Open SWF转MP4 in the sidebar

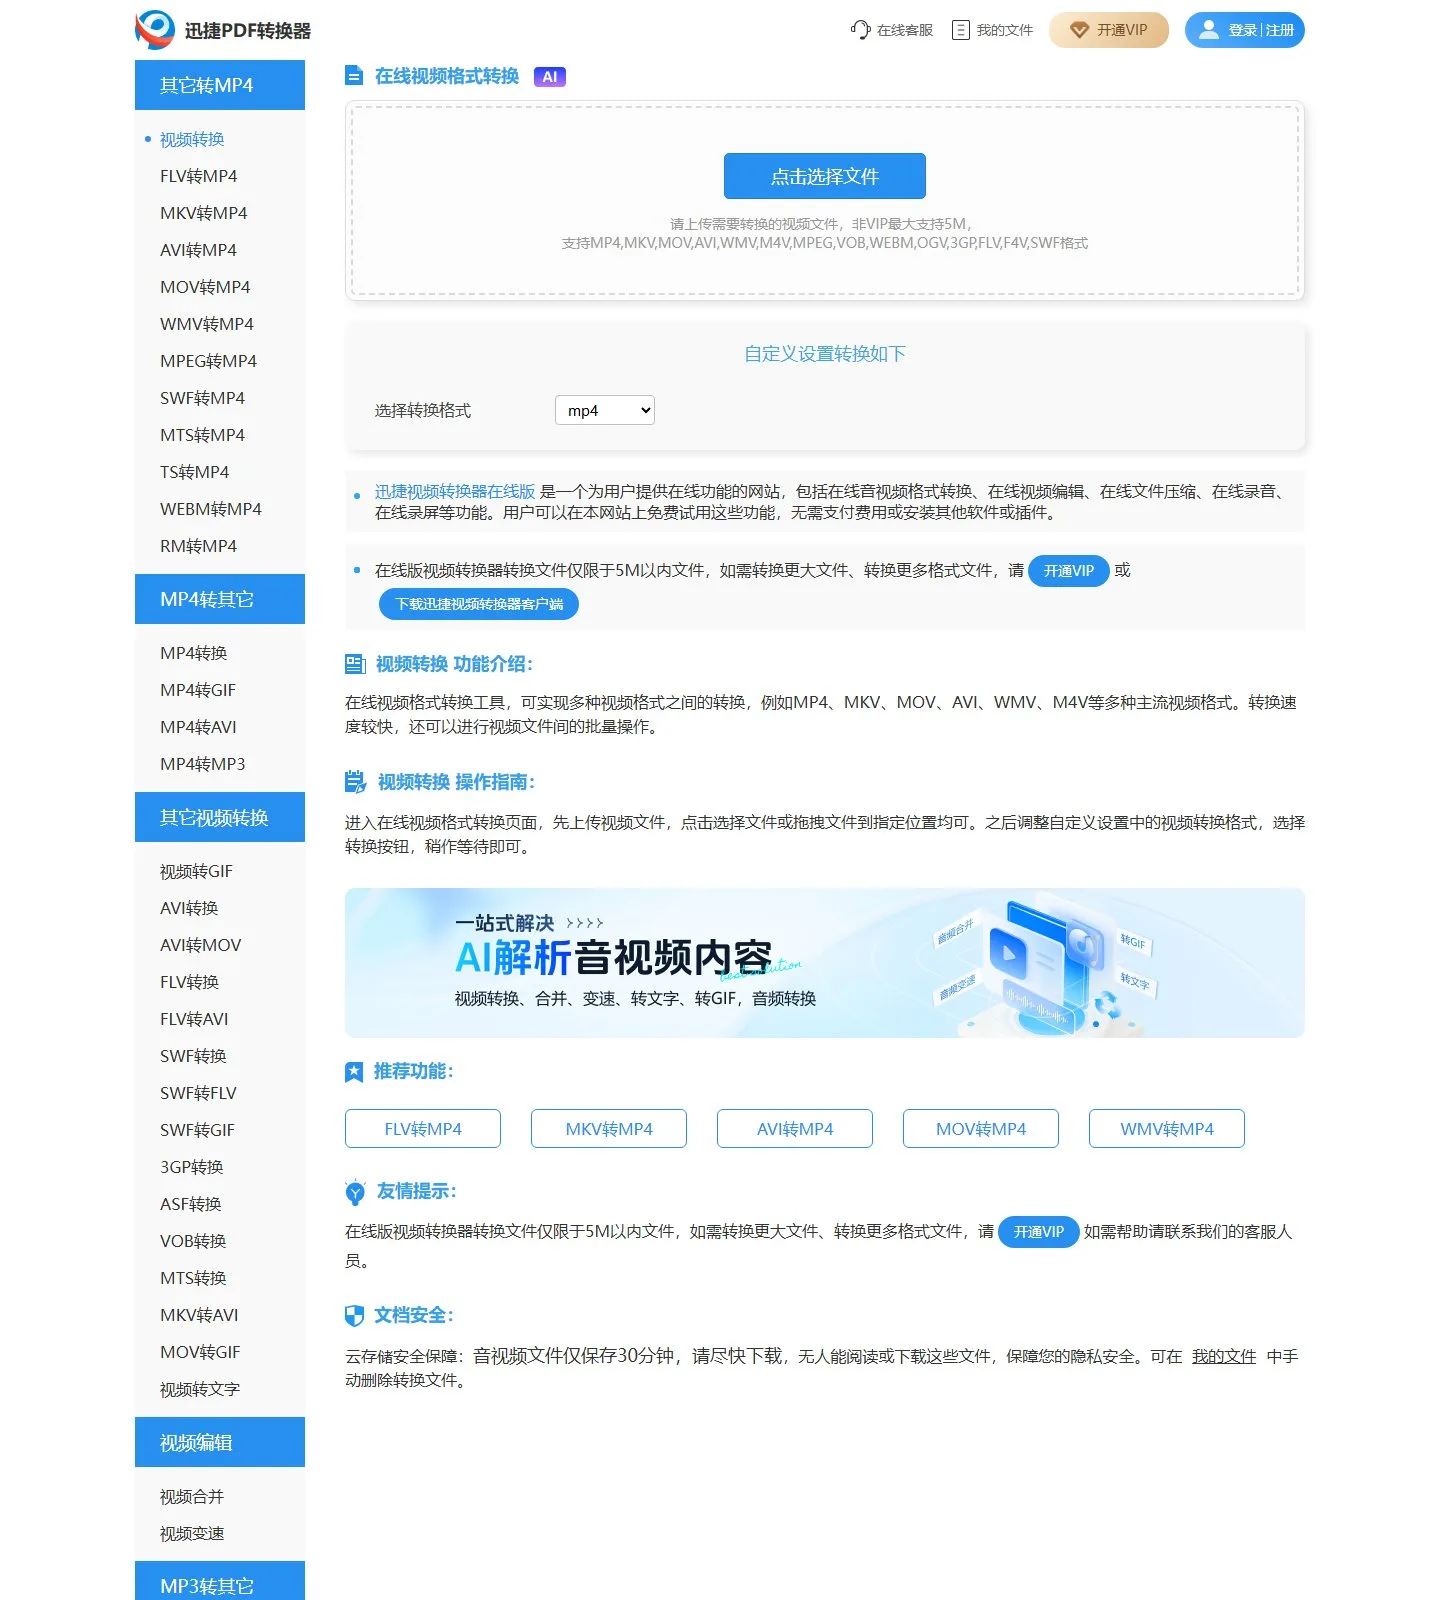[202, 398]
